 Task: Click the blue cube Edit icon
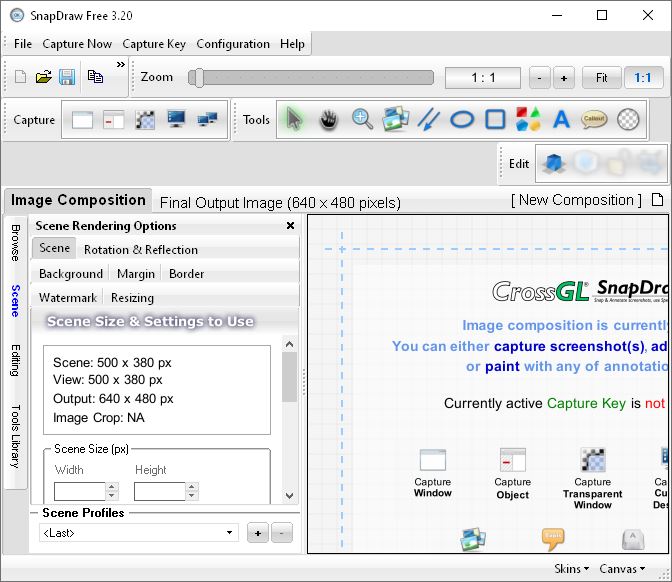tap(553, 164)
